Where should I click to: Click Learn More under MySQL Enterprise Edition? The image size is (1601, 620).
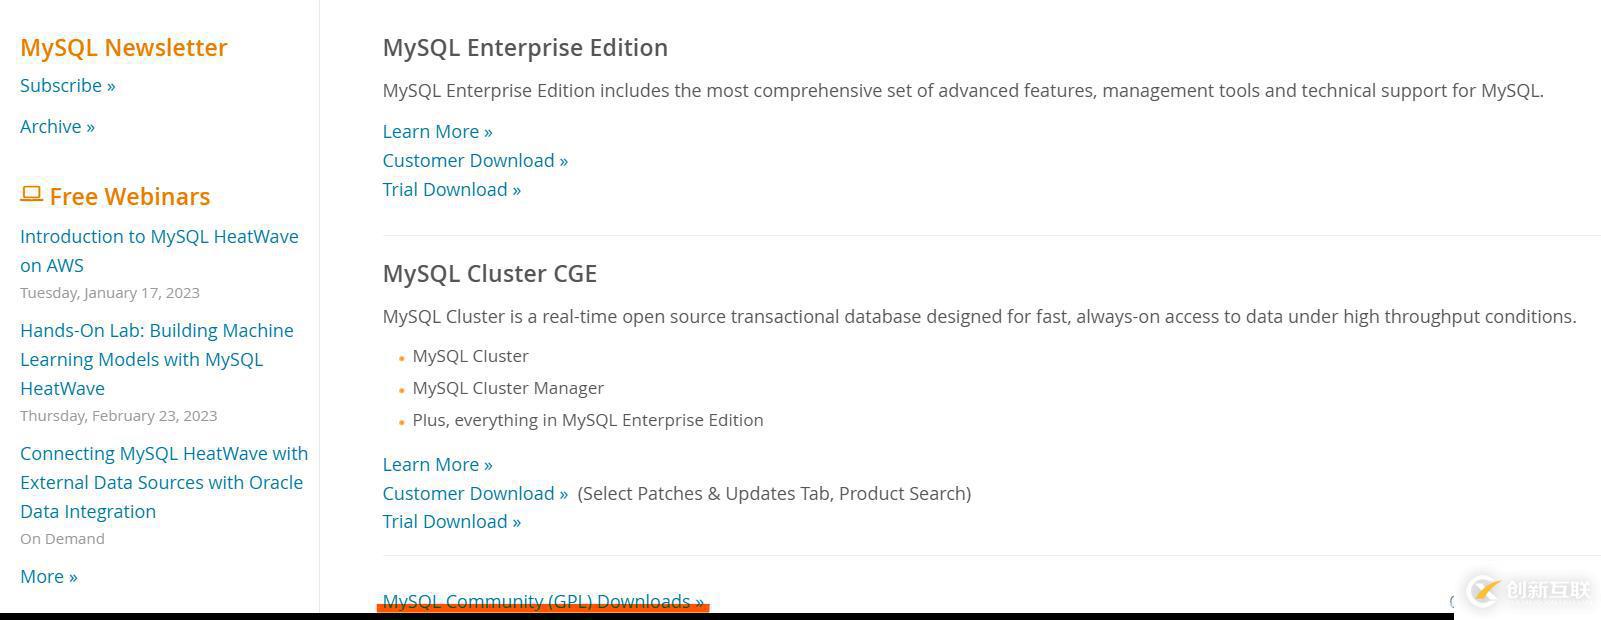(x=437, y=132)
